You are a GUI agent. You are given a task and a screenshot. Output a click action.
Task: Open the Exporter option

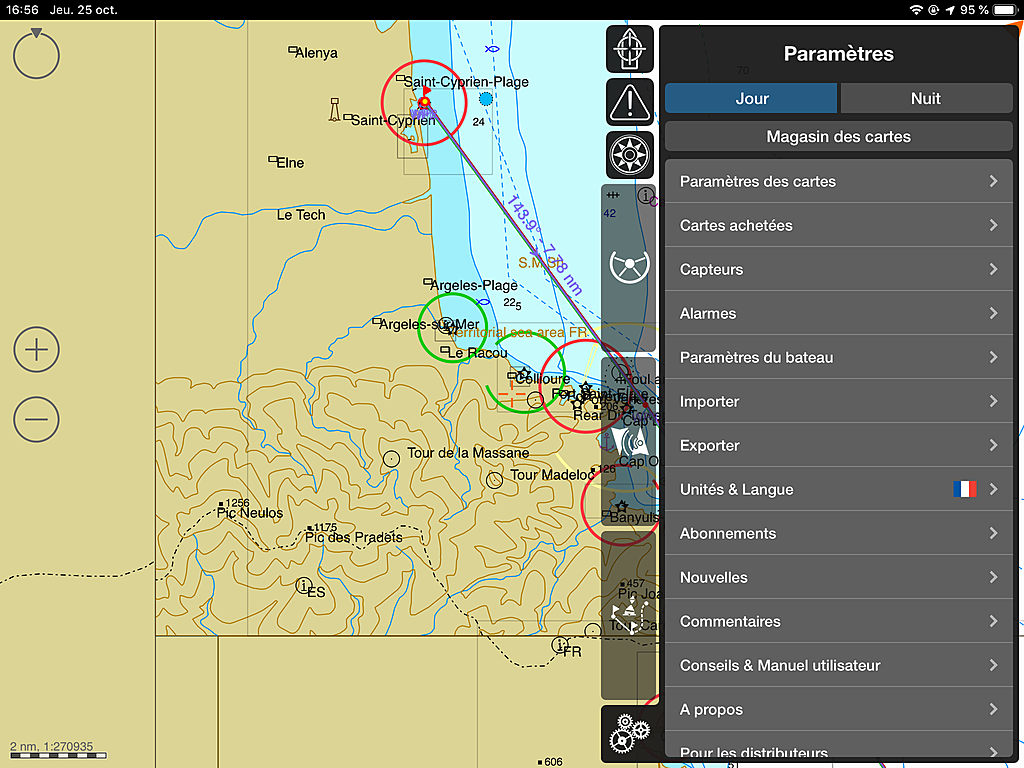[x=839, y=445]
